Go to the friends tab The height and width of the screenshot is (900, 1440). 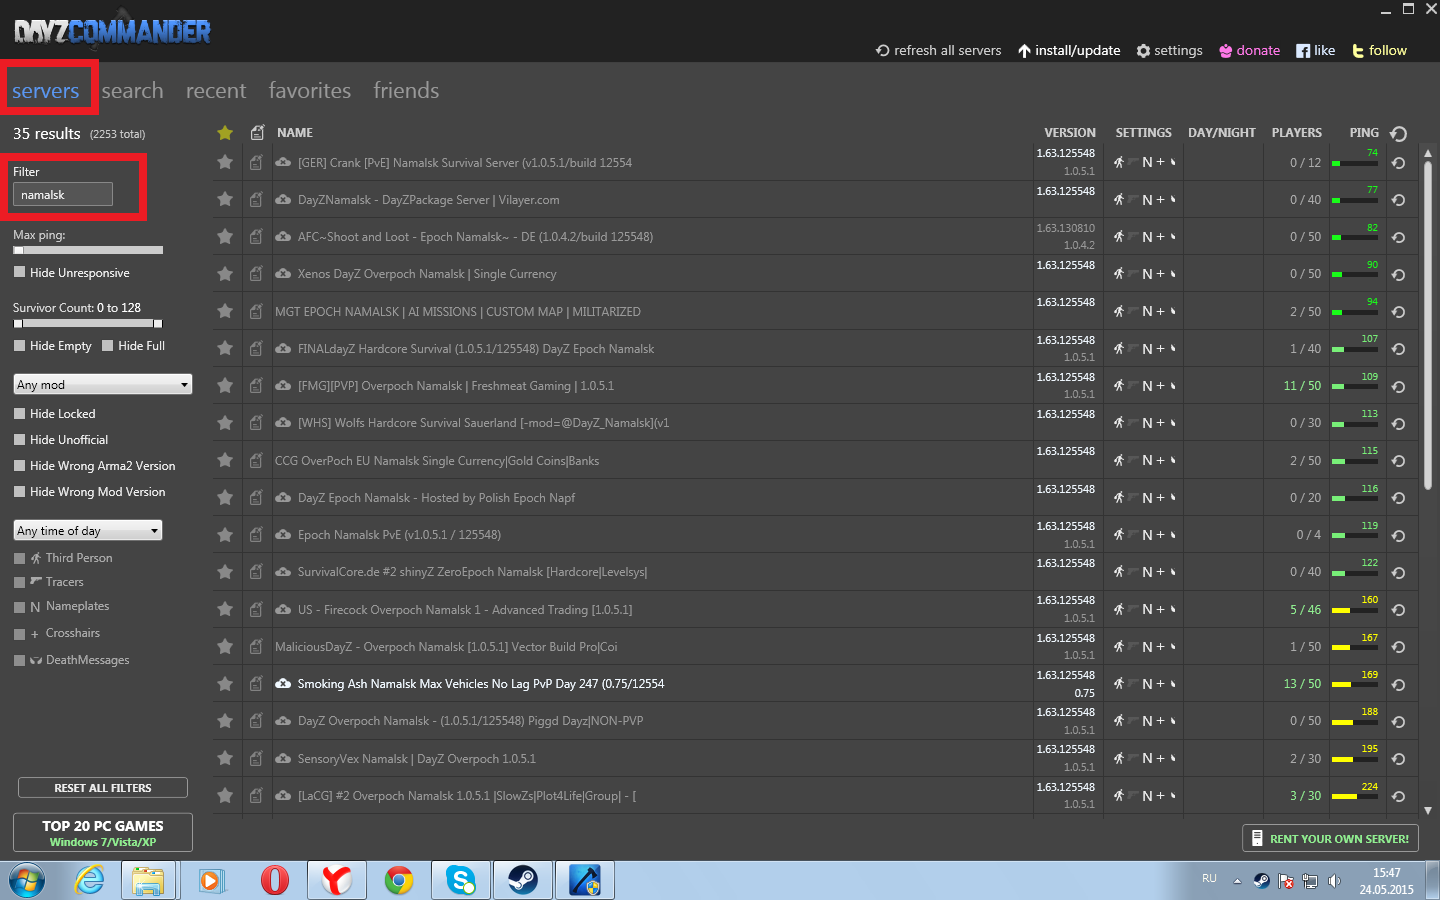406,90
